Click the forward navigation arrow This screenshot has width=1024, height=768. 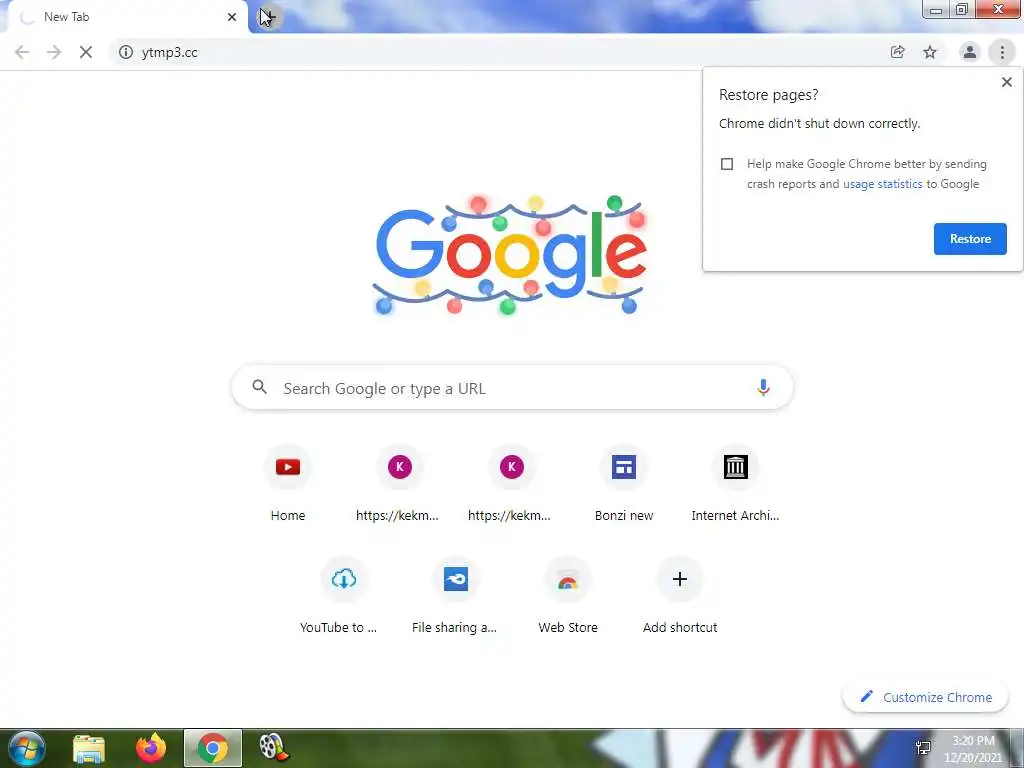[54, 52]
